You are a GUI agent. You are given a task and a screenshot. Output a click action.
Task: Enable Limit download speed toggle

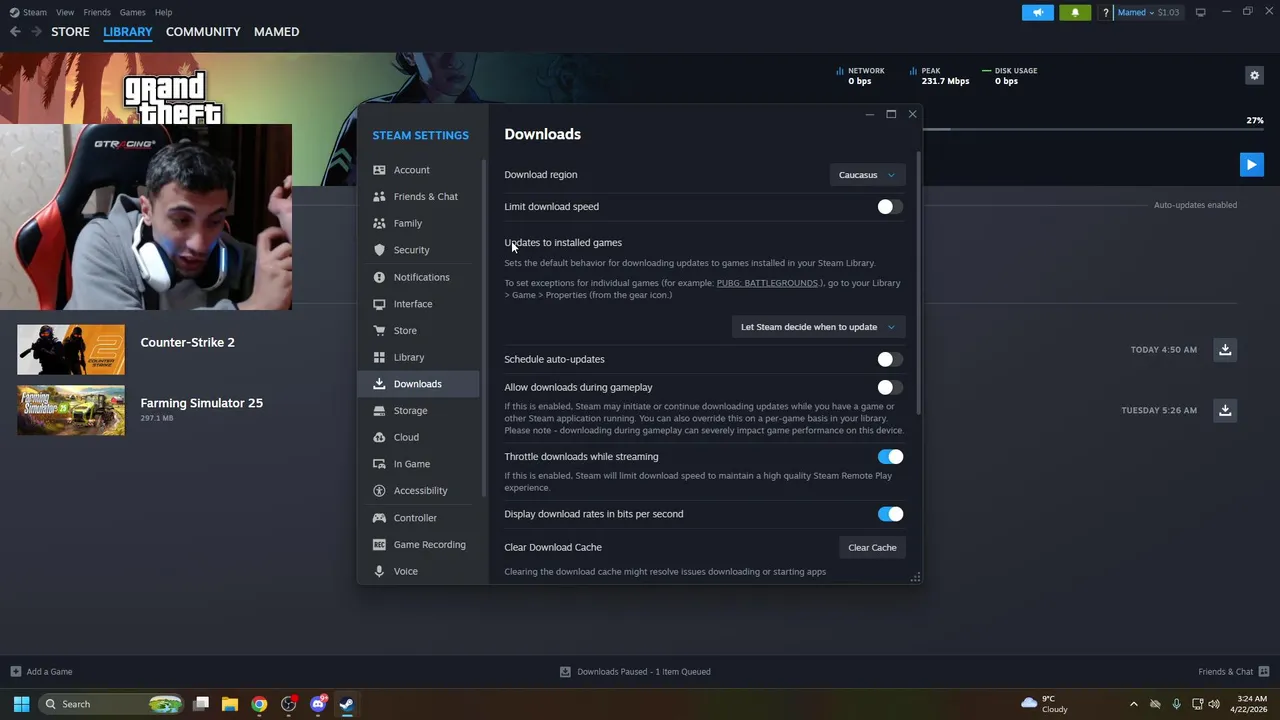click(889, 207)
